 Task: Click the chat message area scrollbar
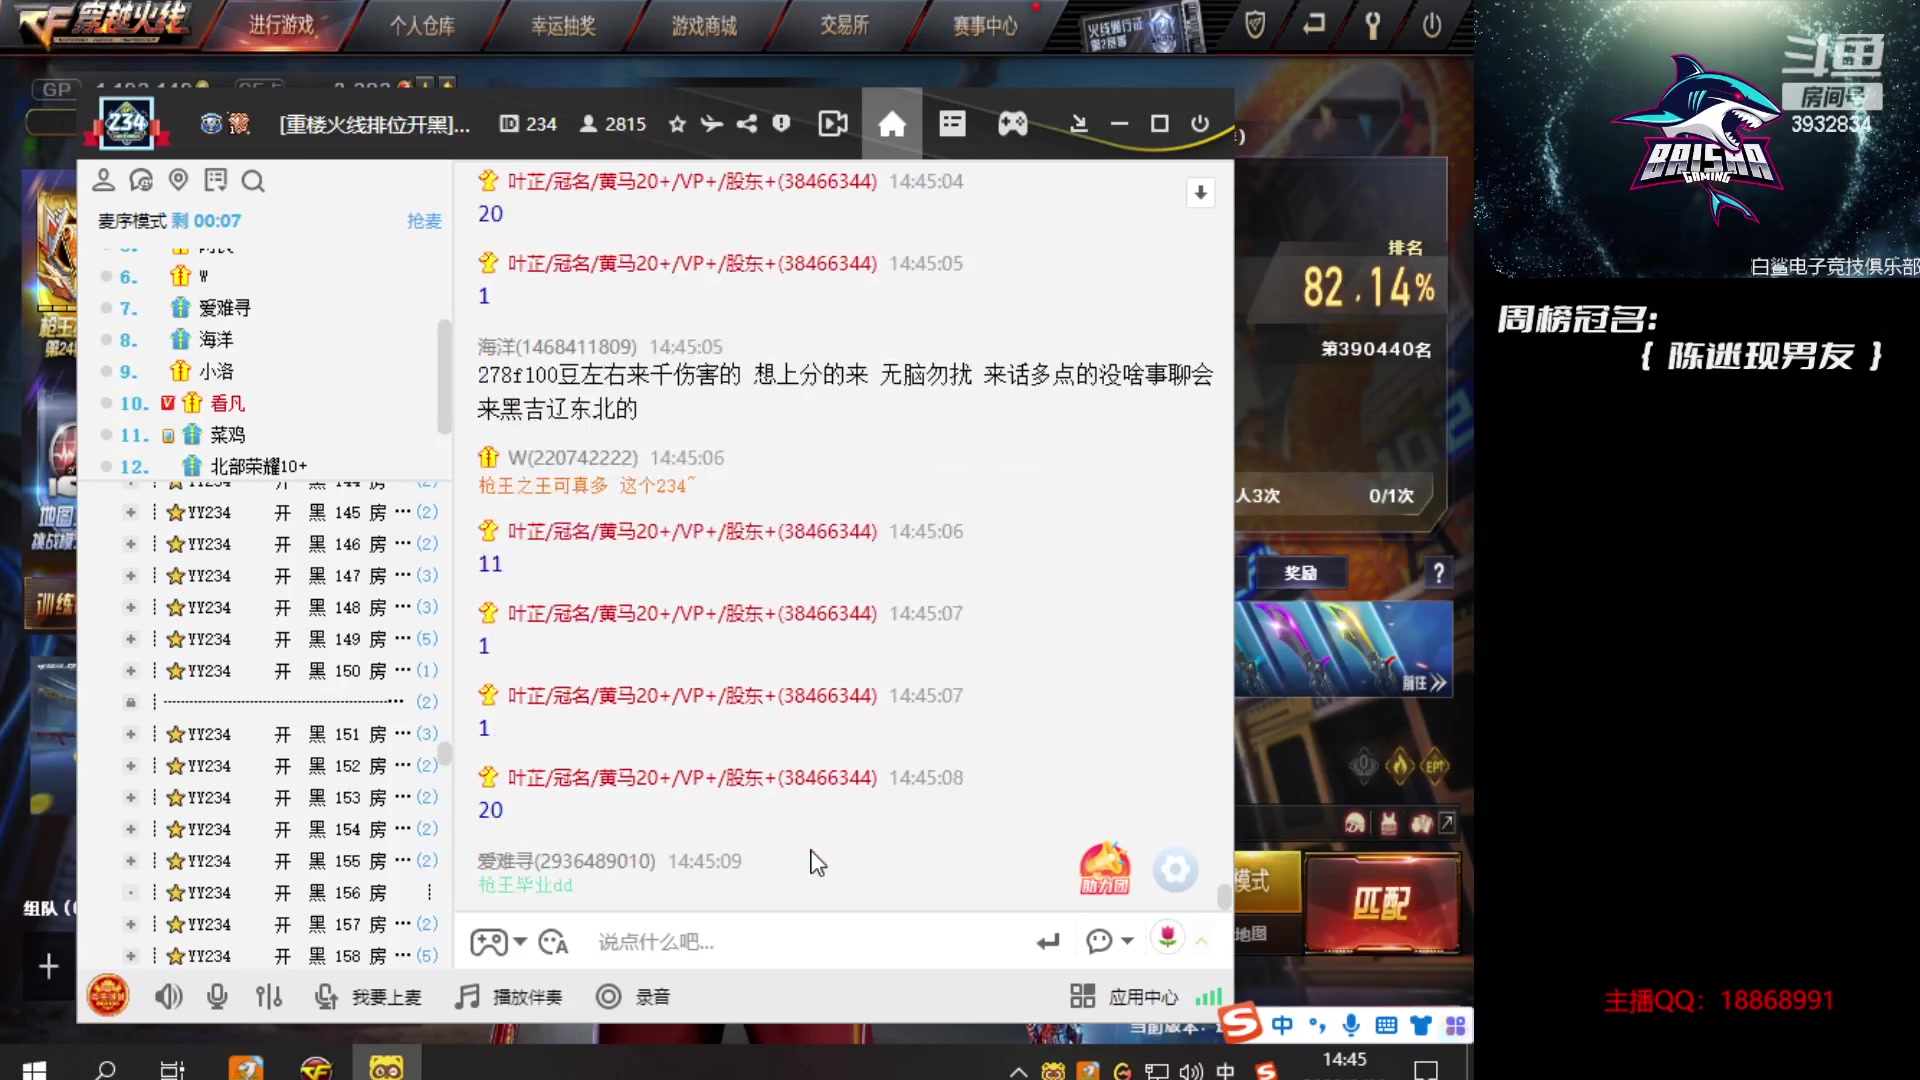tap(1224, 897)
